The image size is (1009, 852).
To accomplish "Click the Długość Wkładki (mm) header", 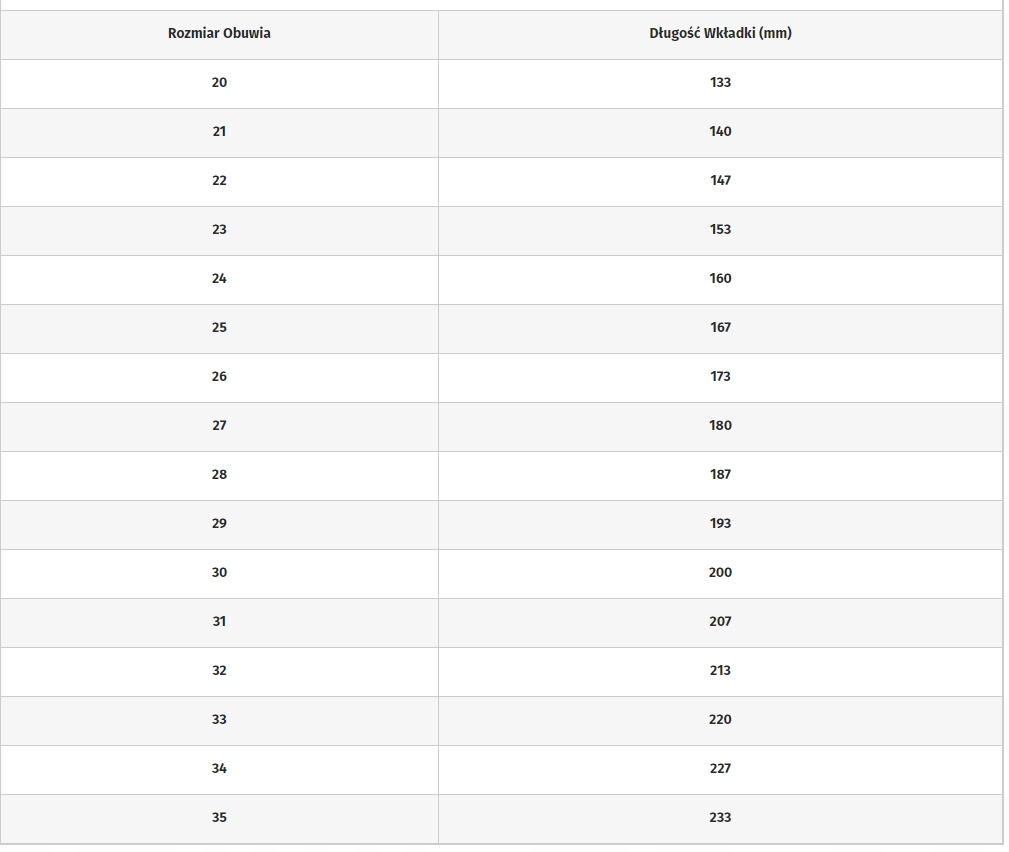I will (720, 33).
